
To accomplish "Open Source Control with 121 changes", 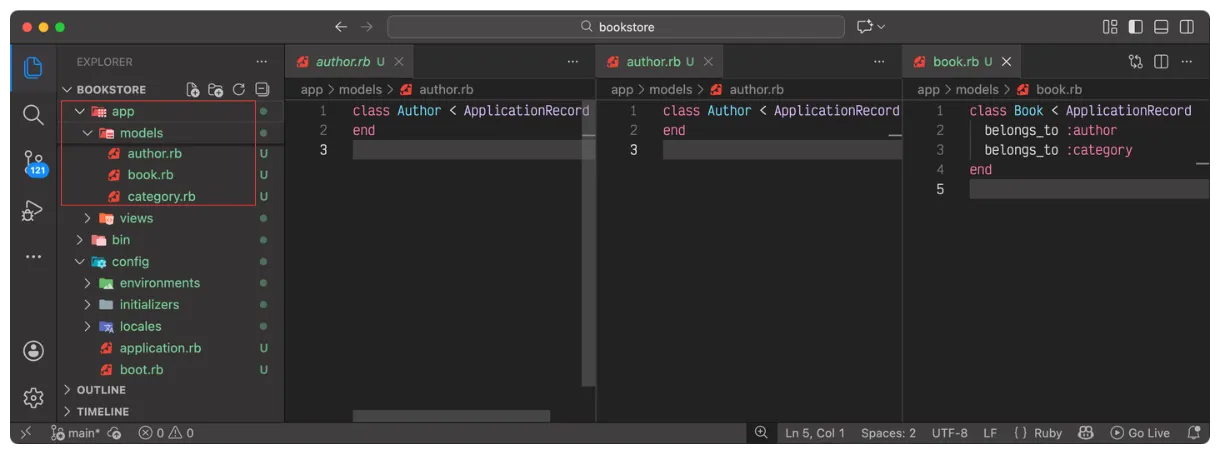I will (33, 162).
